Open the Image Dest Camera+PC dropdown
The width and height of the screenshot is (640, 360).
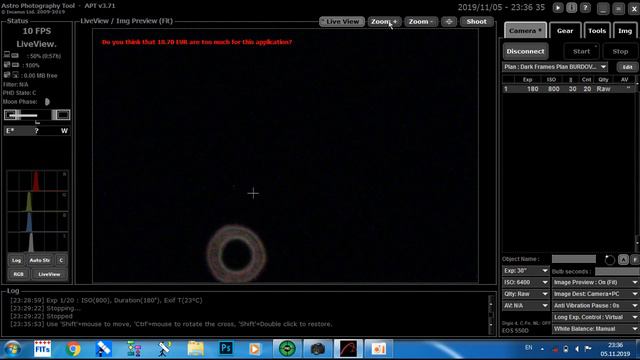click(x=596, y=294)
